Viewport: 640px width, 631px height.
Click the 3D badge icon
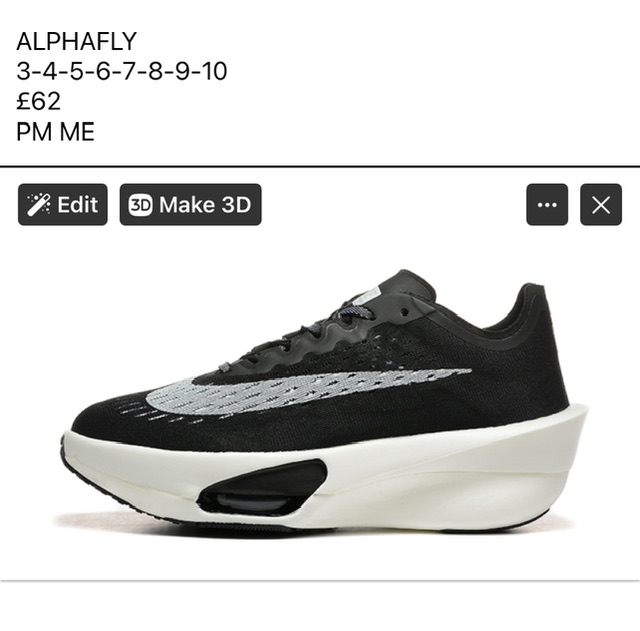pos(140,204)
